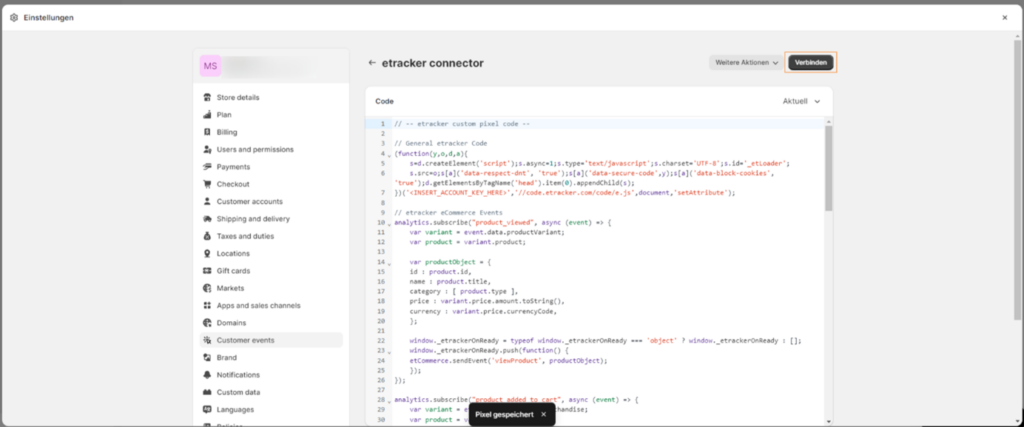Open the Aktuell version dropdown
1024x427 pixels.
tap(801, 101)
